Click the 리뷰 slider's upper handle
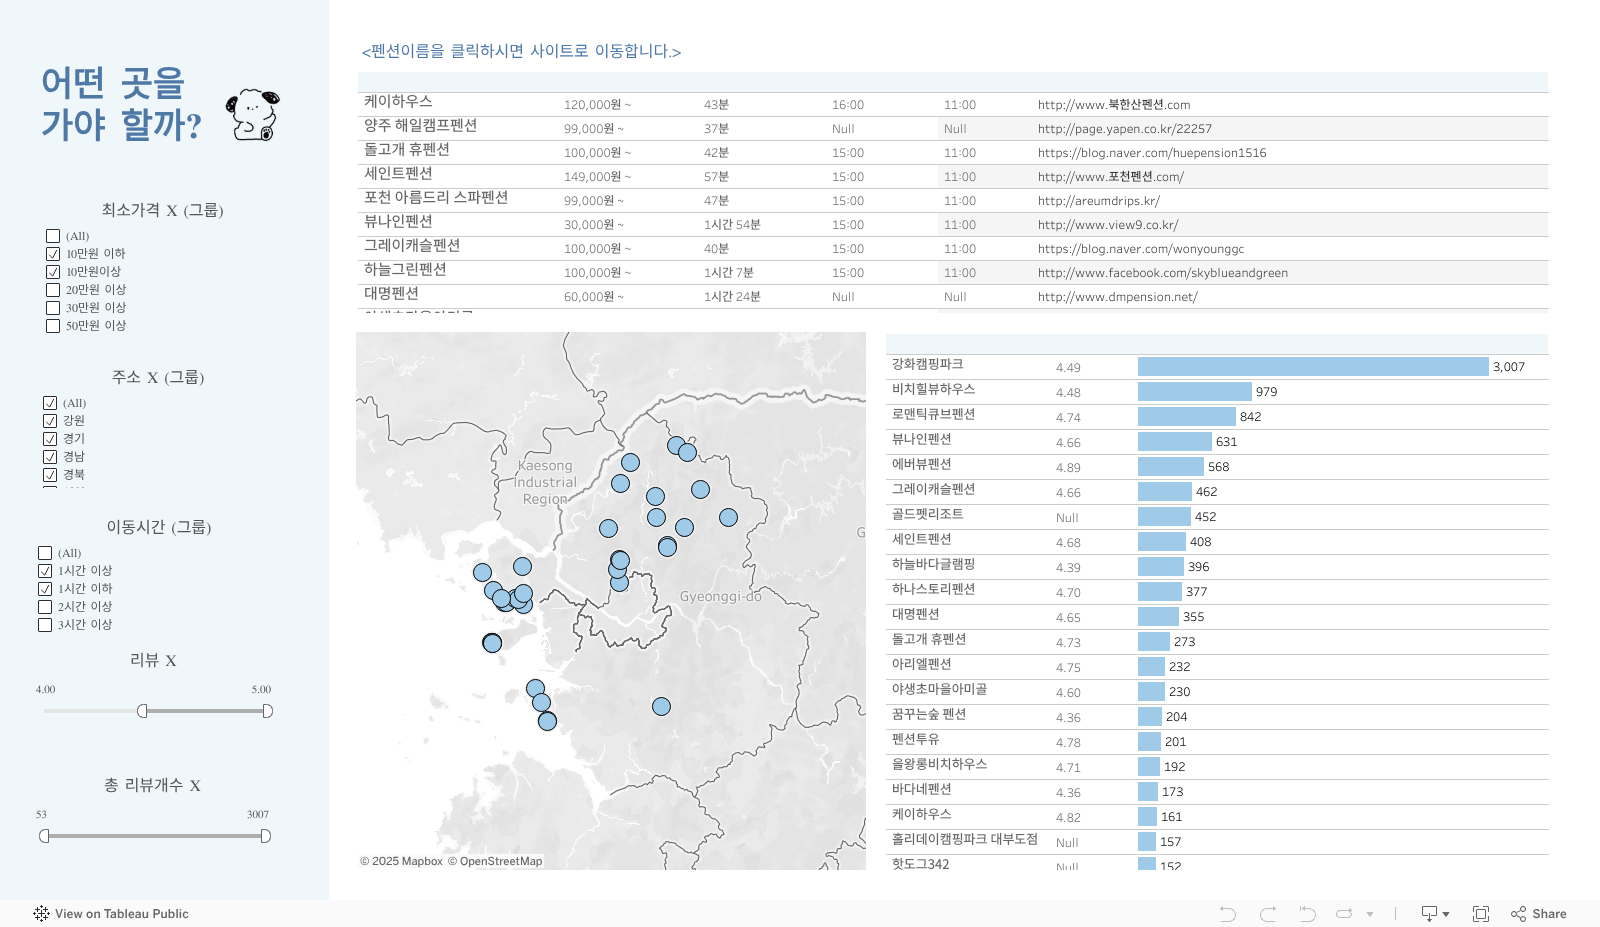 point(268,711)
